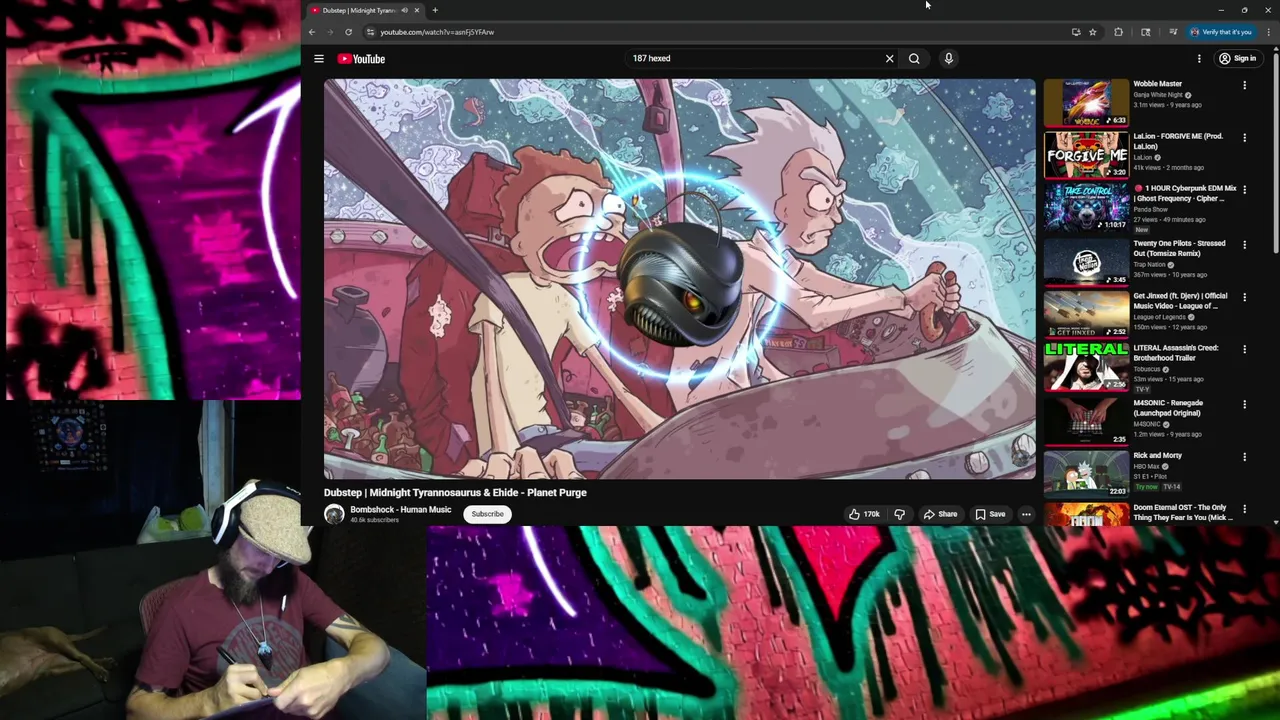Open options menu for 'Rick and Morty'

[1245, 457]
